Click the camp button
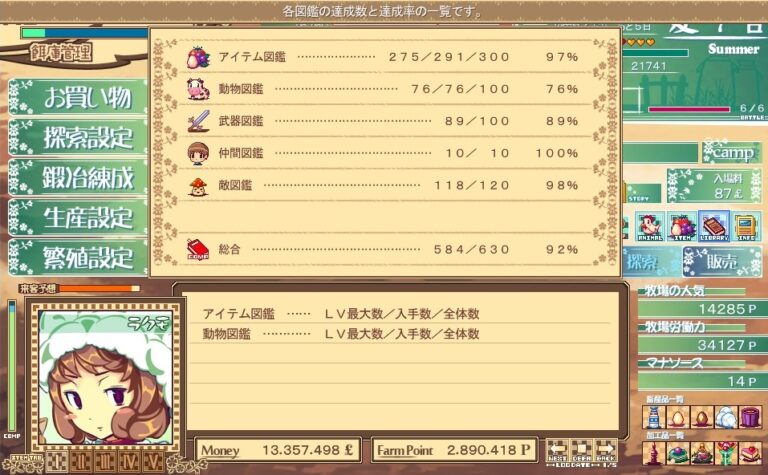This screenshot has width=768, height=475. tap(732, 153)
